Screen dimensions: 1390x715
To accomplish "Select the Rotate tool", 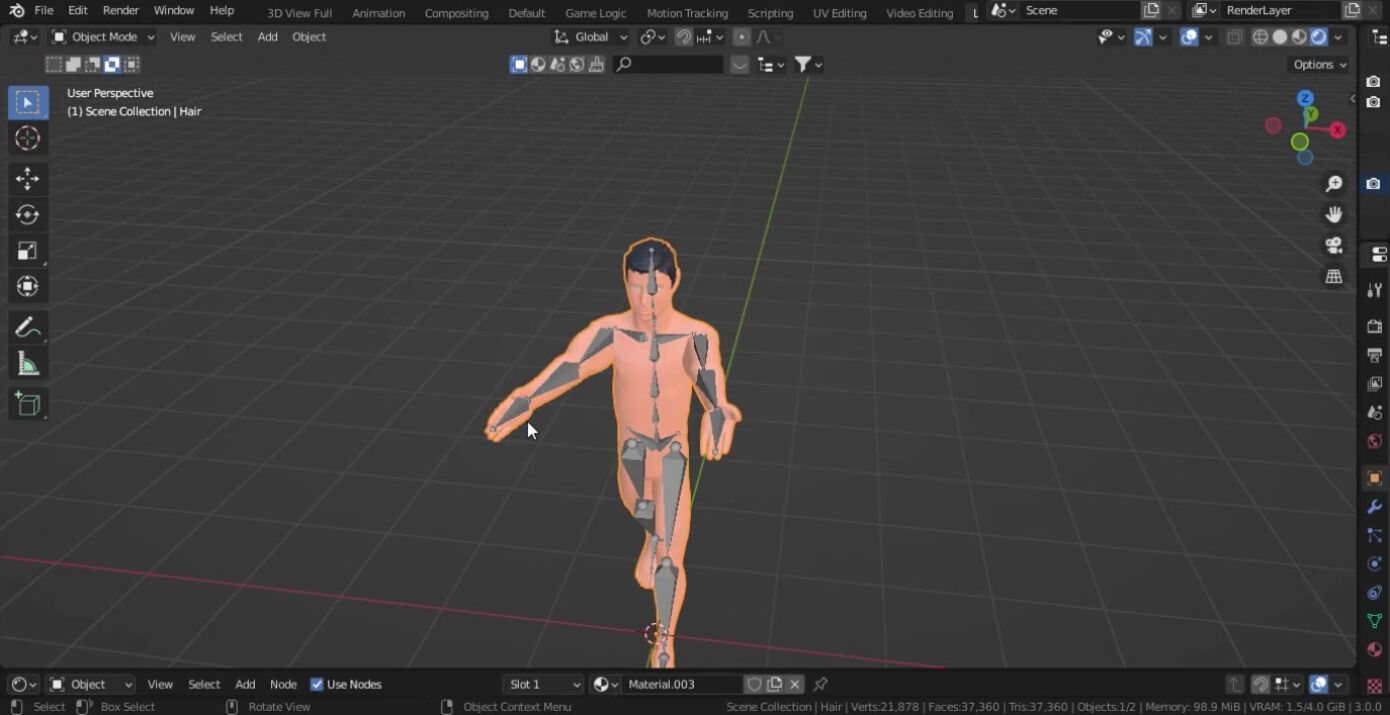I will point(27,214).
